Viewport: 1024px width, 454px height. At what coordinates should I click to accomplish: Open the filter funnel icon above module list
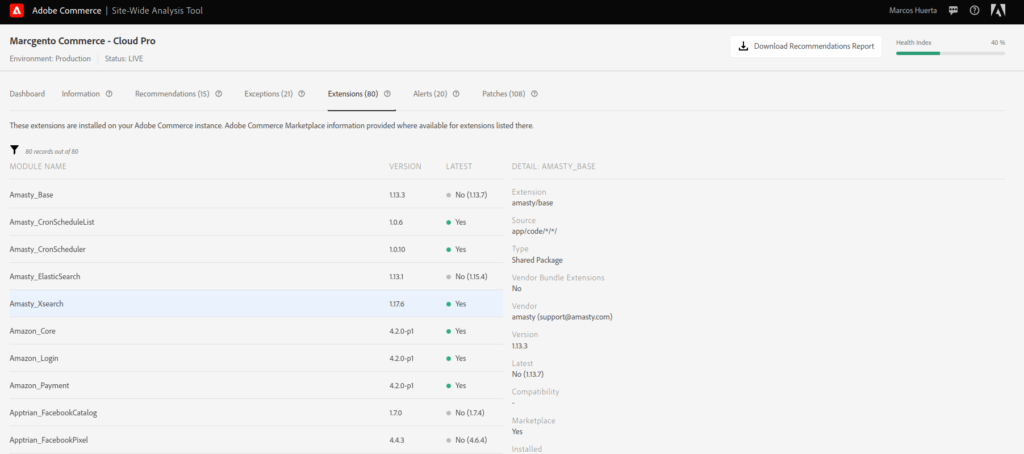pos(14,150)
